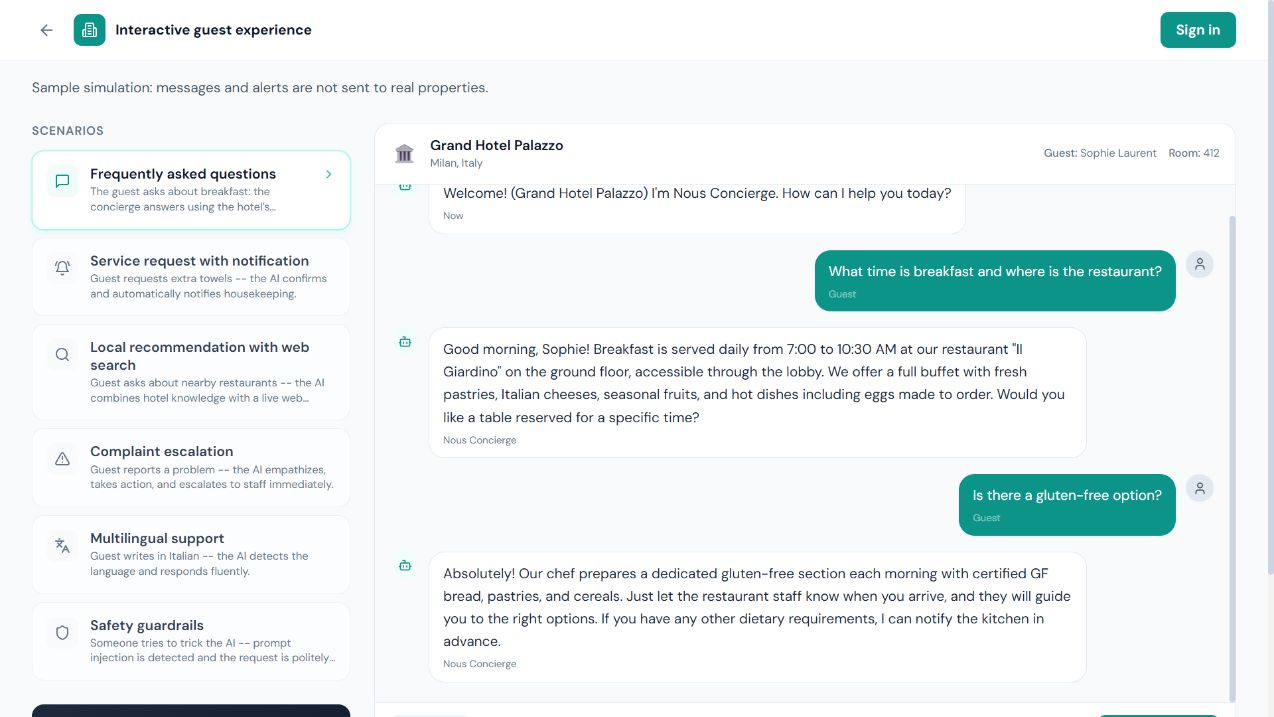
Task: Select the Complaint escalation scenario
Action: (191, 467)
